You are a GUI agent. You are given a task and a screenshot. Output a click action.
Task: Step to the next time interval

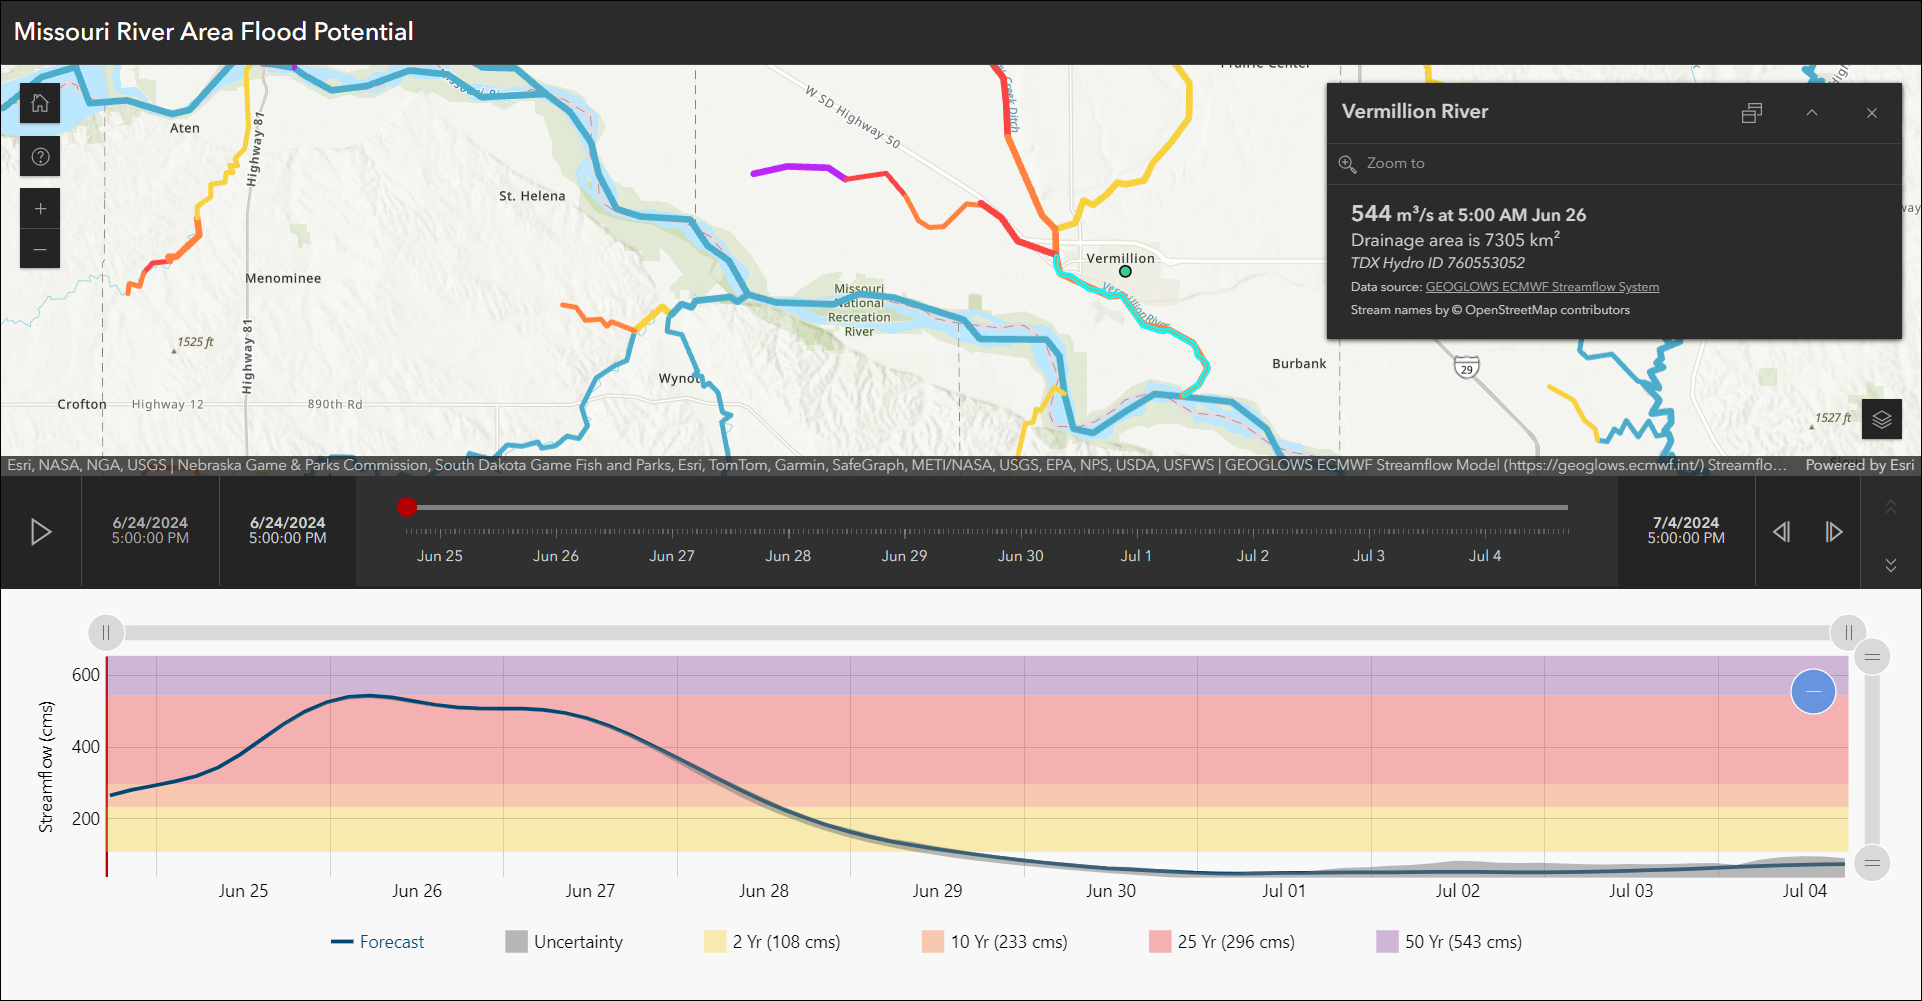pyautogui.click(x=1833, y=532)
